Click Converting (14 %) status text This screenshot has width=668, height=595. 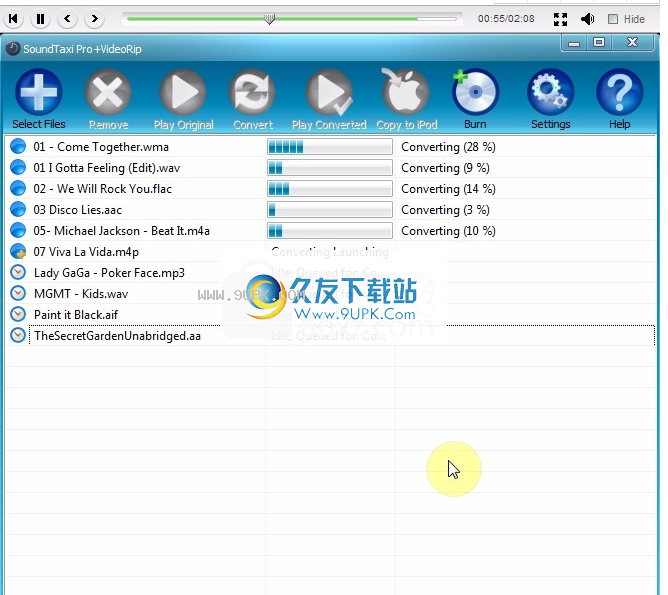448,189
